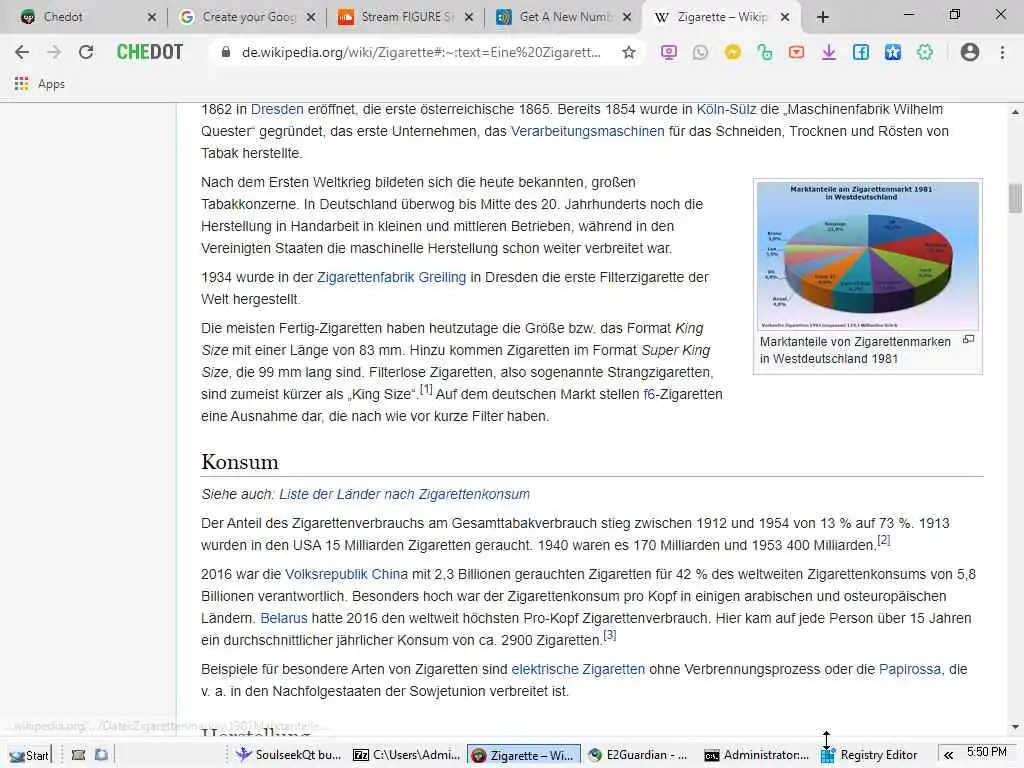Click the scrollbar up arrow

tap(1015, 112)
